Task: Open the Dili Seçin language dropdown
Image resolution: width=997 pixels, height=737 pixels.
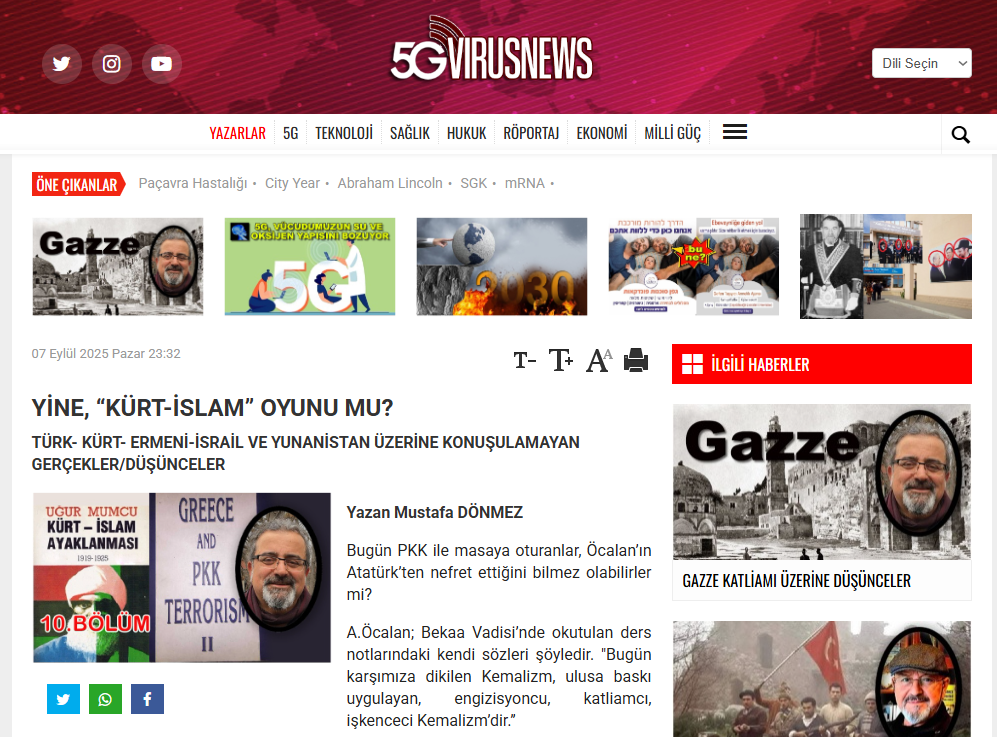Action: coord(921,63)
